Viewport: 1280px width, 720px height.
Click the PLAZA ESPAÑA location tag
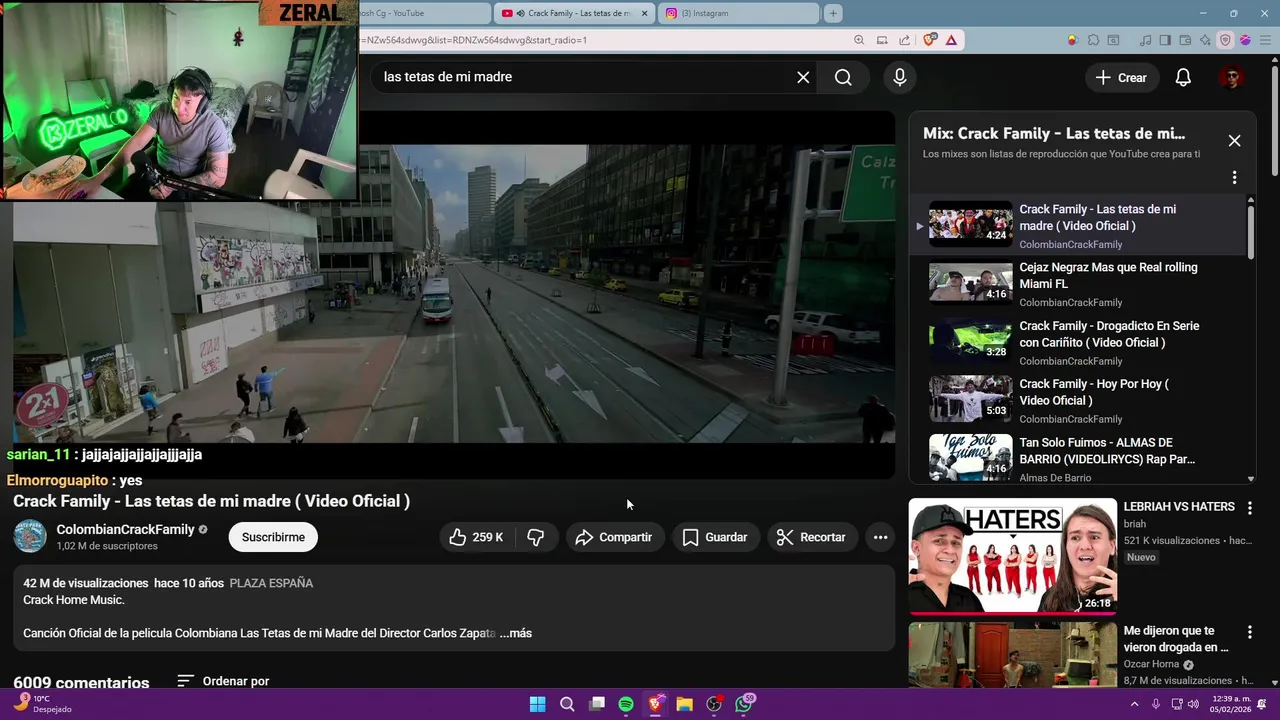(271, 583)
